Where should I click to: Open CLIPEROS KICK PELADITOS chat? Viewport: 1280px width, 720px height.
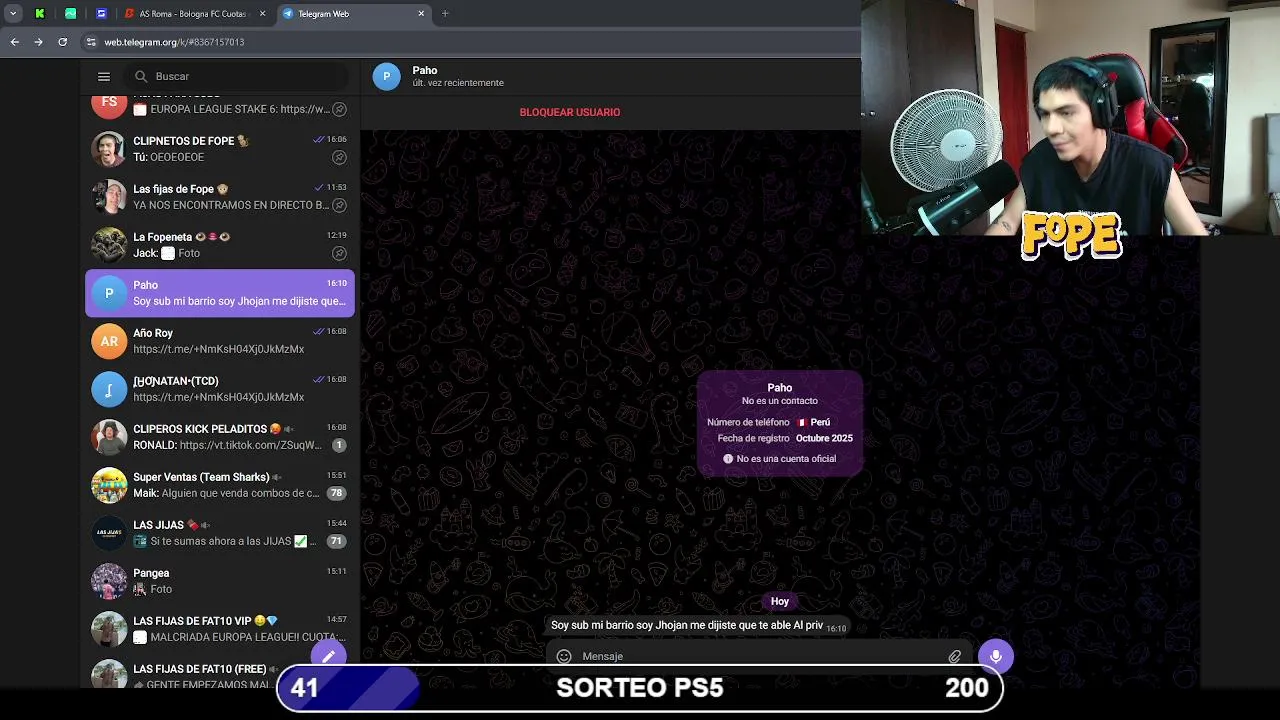(x=220, y=437)
